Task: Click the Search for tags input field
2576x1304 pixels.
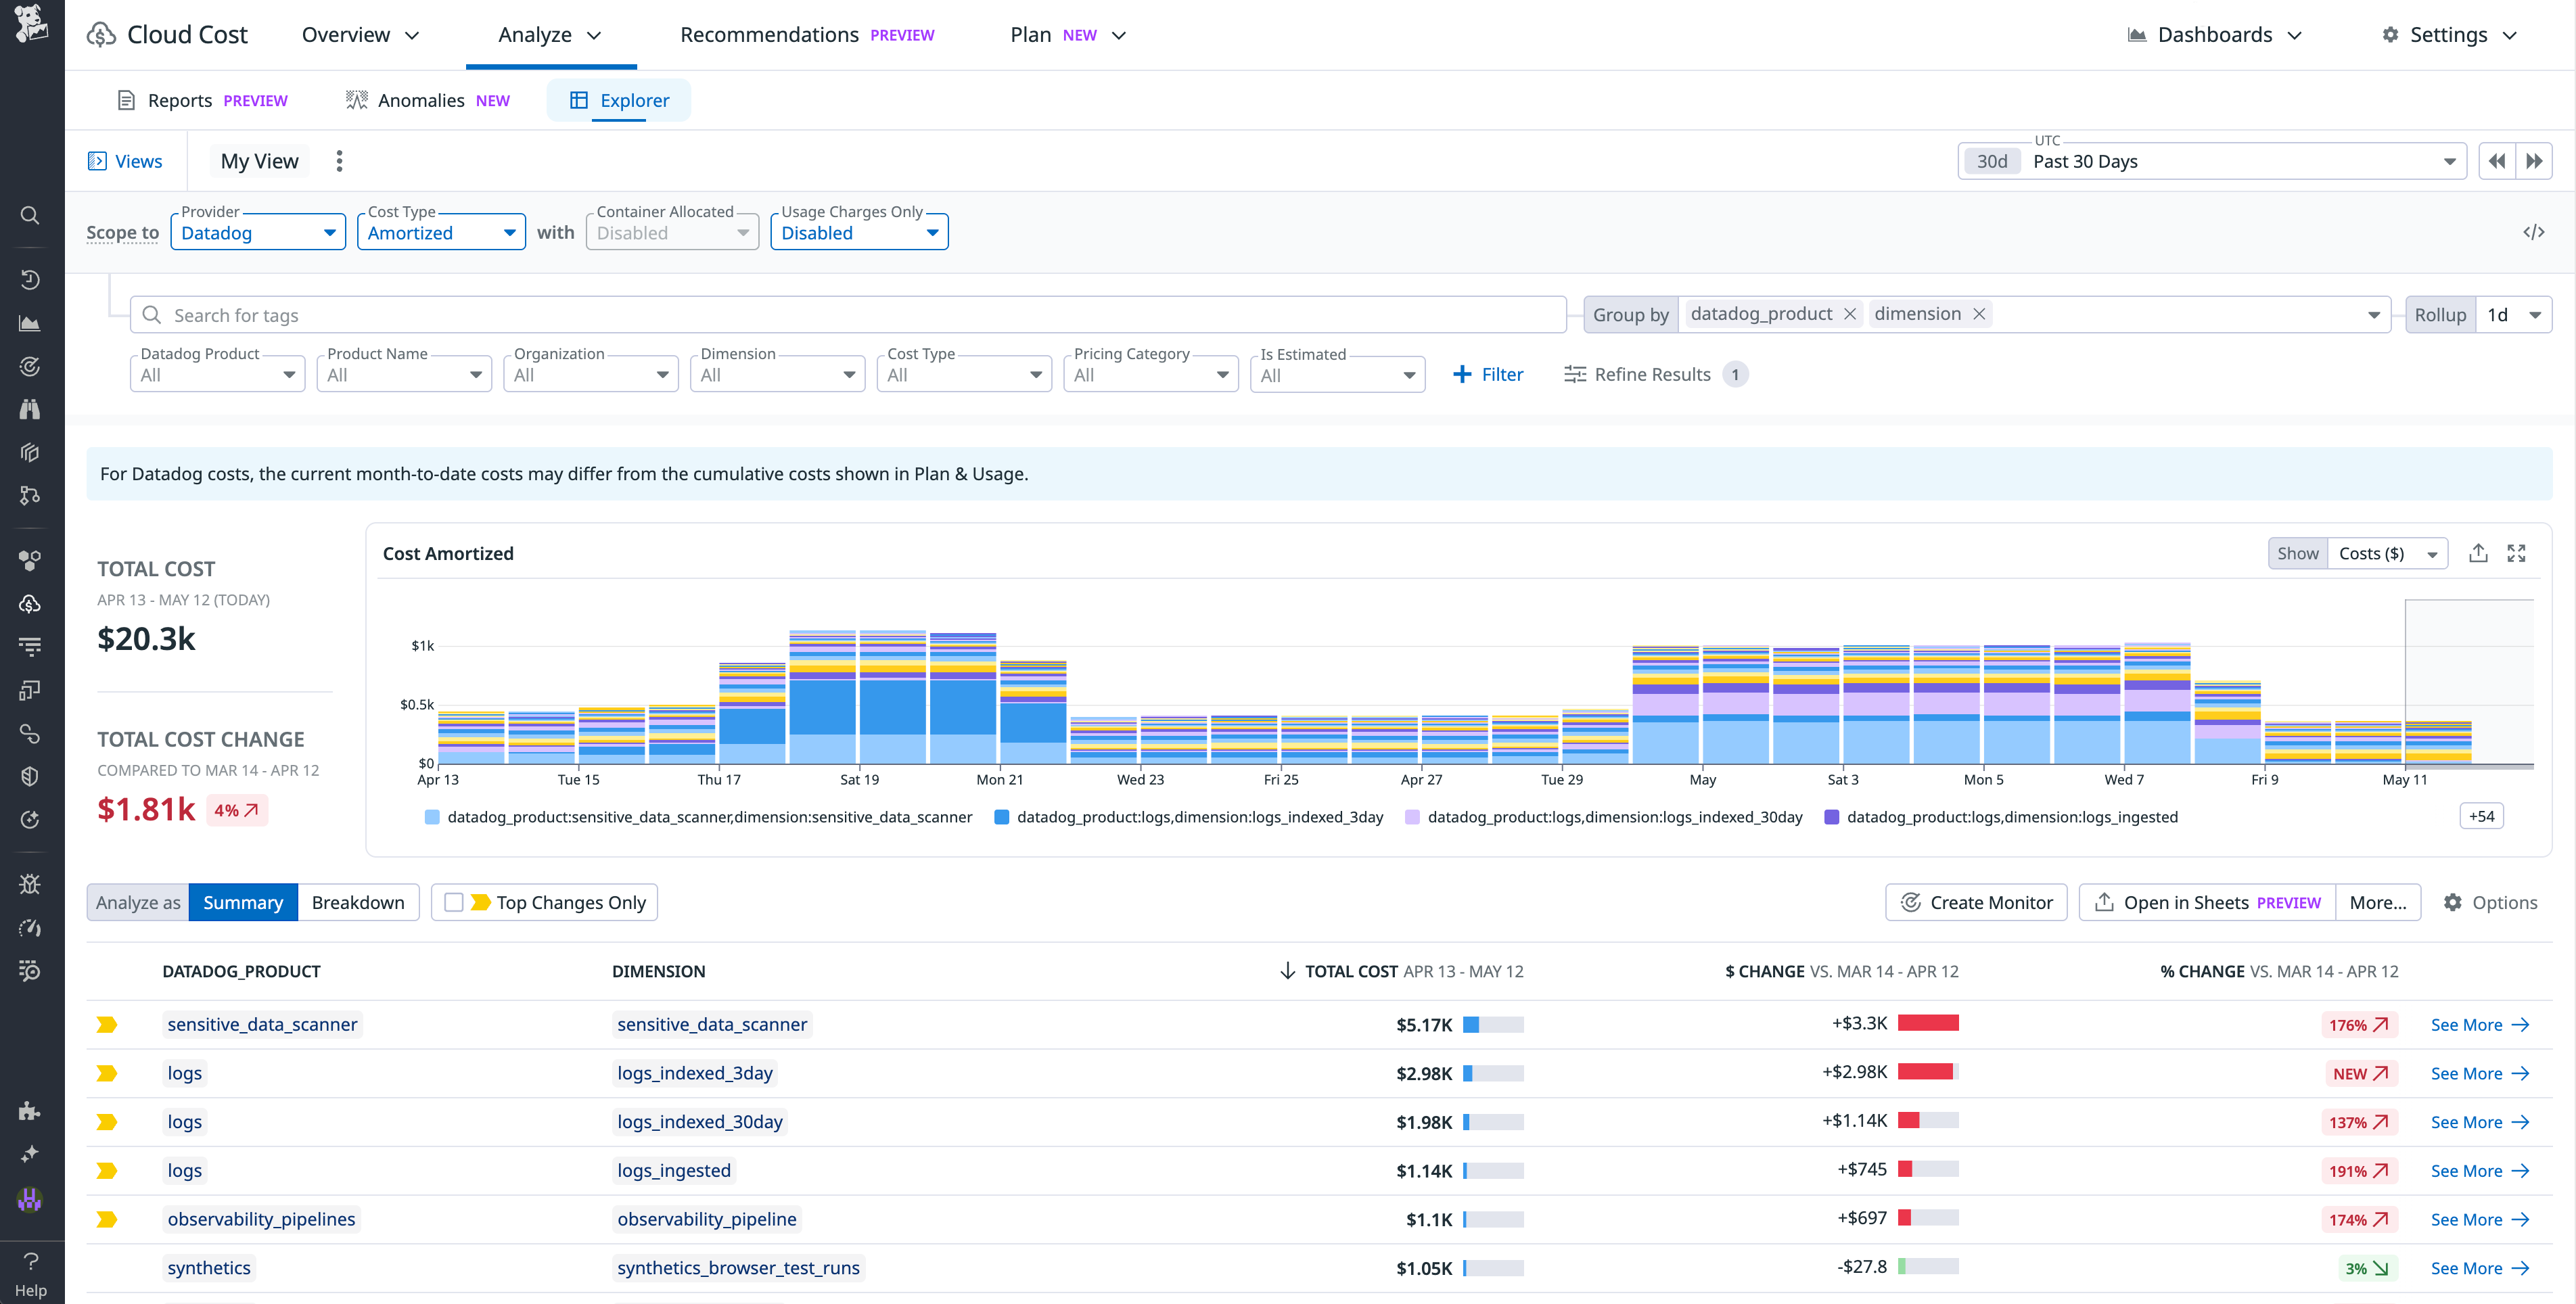Action: click(x=600, y=314)
